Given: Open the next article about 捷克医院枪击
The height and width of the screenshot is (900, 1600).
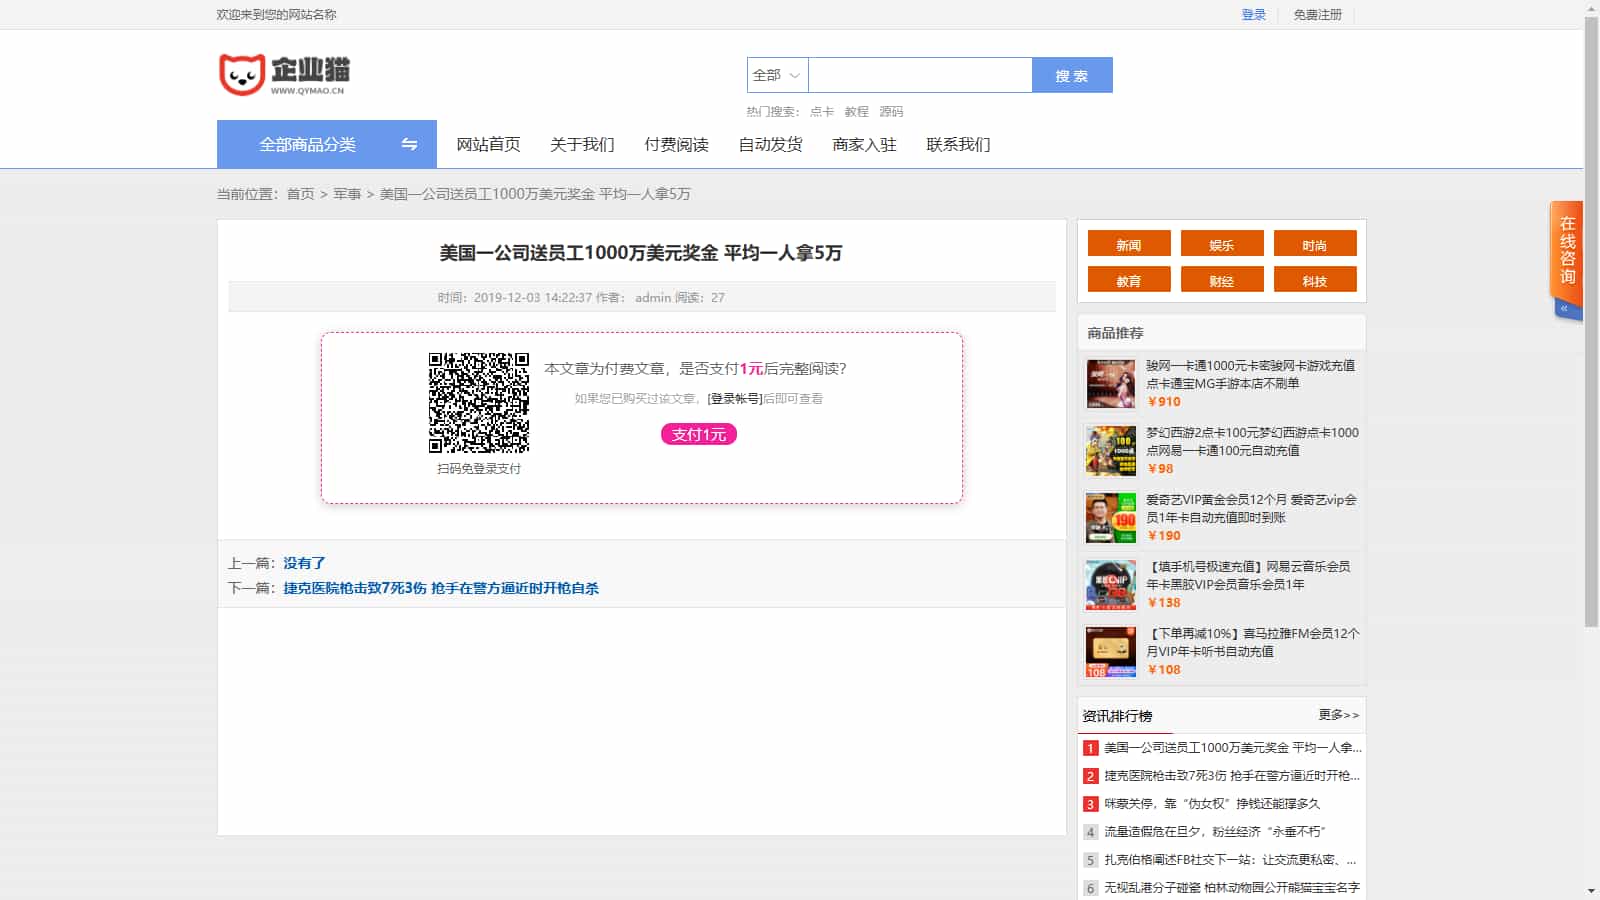Looking at the screenshot, I should click(x=441, y=588).
